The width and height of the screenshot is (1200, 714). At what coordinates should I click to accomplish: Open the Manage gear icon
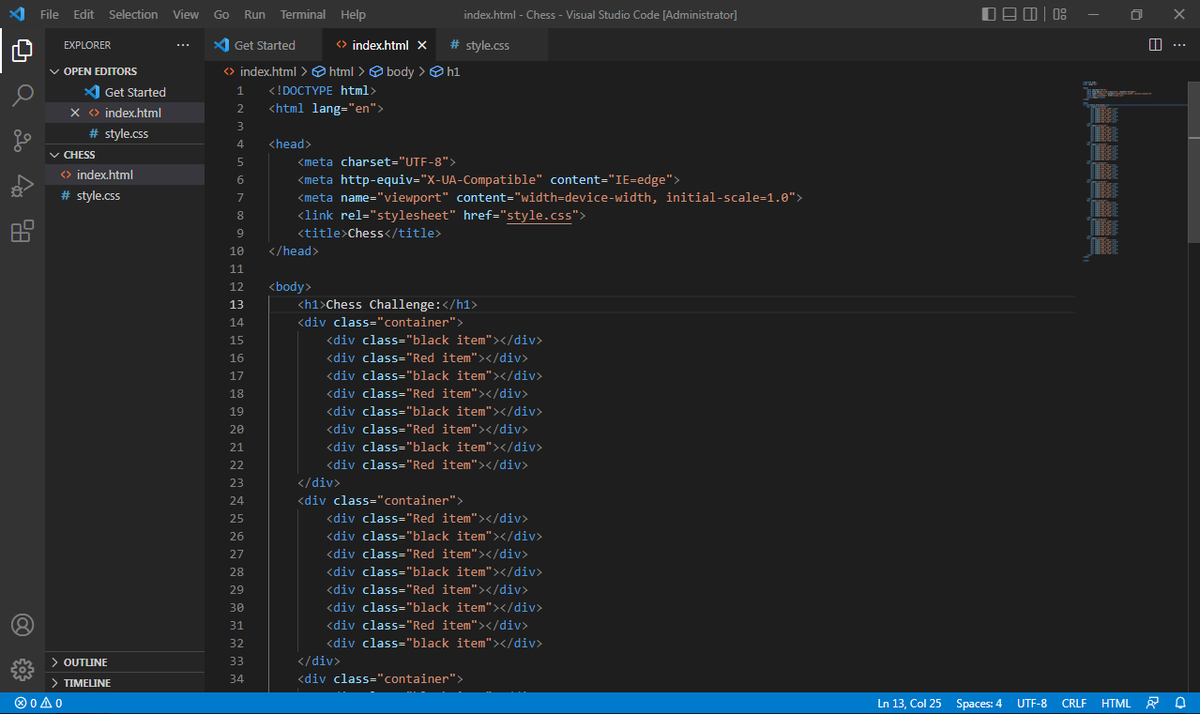(x=22, y=670)
